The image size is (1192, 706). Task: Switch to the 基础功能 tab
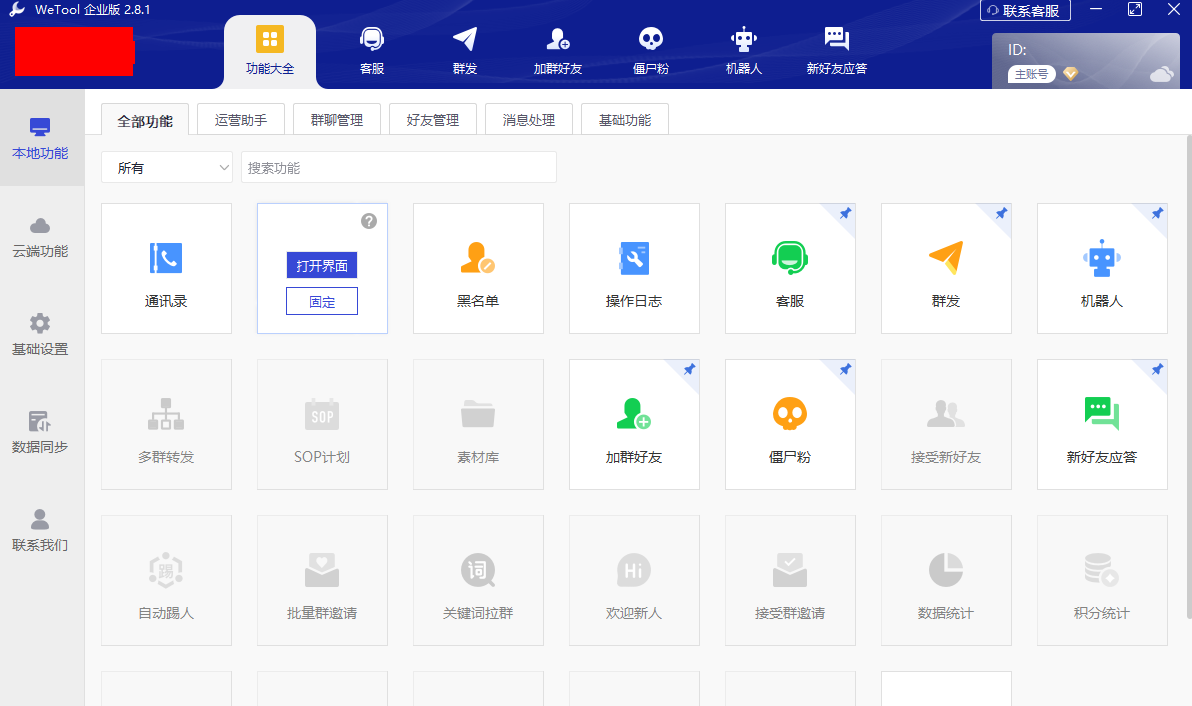pyautogui.click(x=625, y=119)
